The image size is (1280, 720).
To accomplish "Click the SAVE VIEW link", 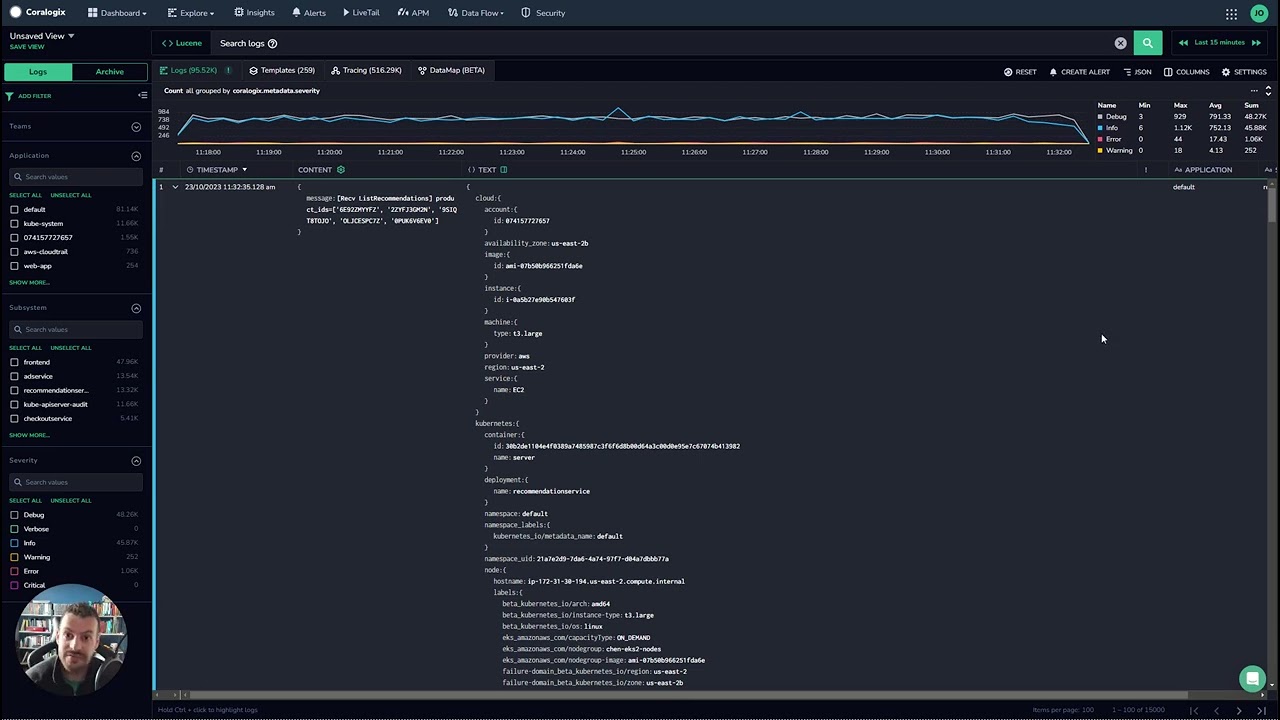I will (x=27, y=47).
